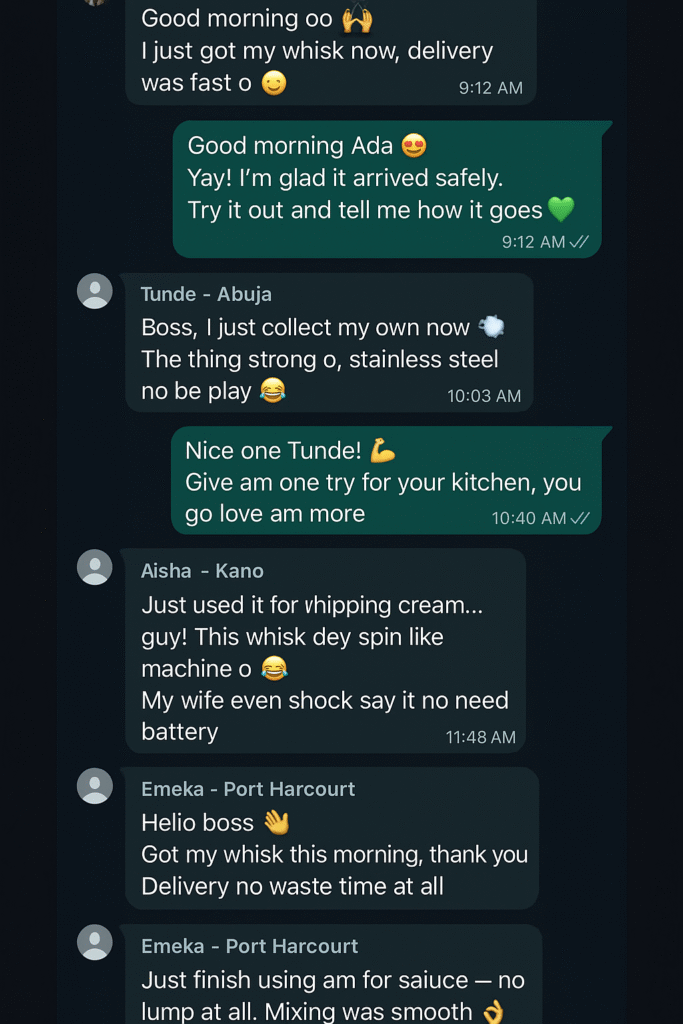Viewport: 683px width, 1024px height.
Task: Click double-check receipt on 10:40 AM reply
Action: [579, 518]
